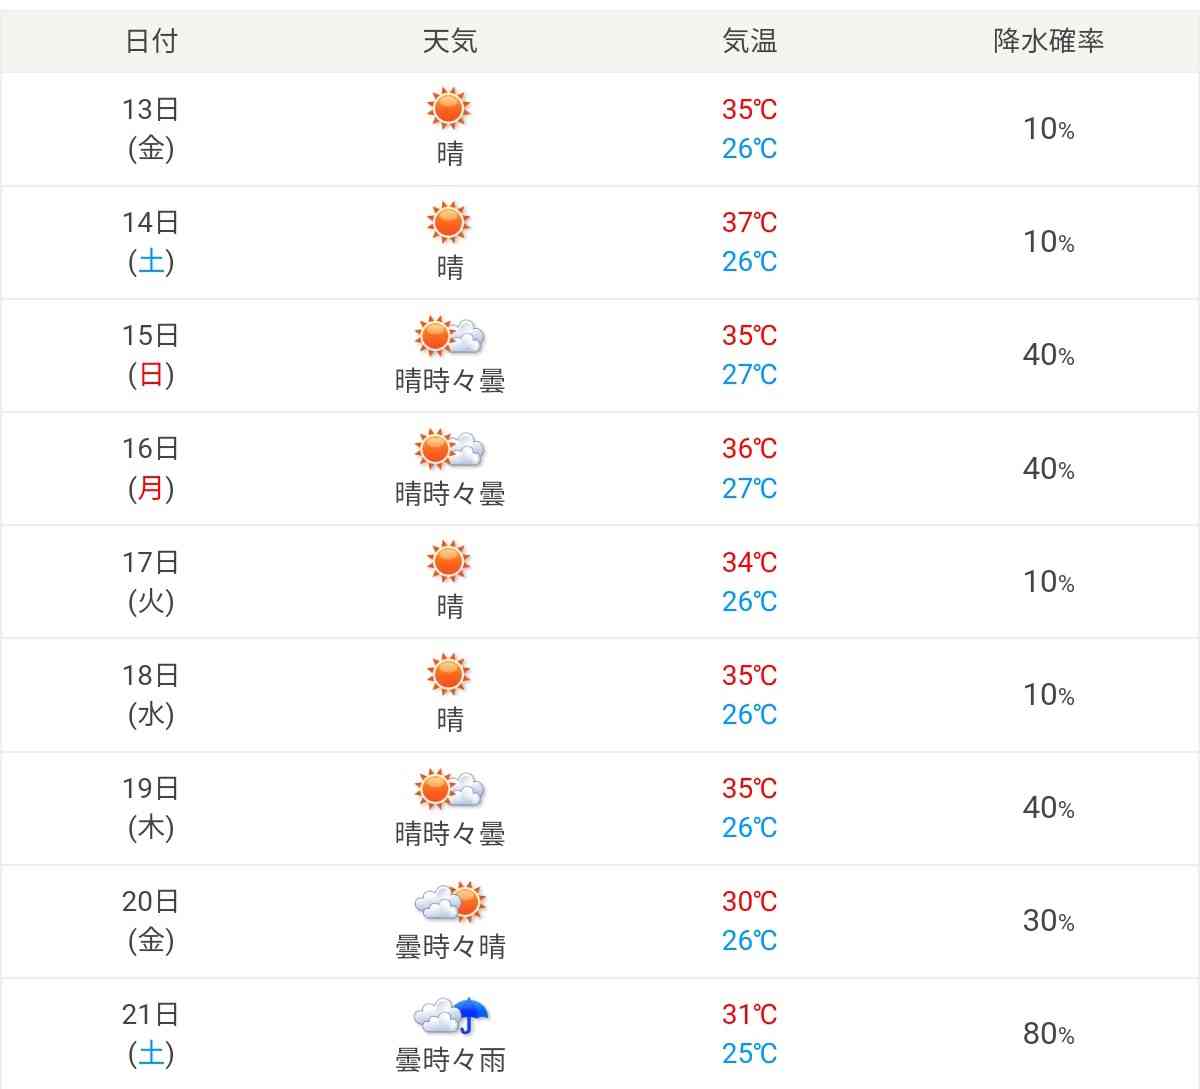Click the sunny icon for the 17th
1200x1089 pixels.
point(448,562)
